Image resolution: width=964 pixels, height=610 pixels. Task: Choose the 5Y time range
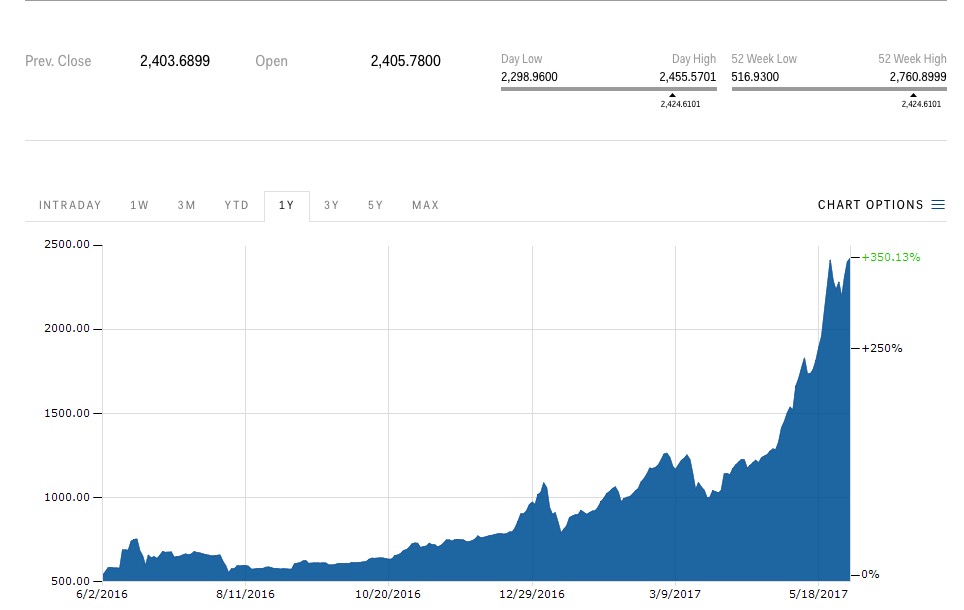point(375,206)
